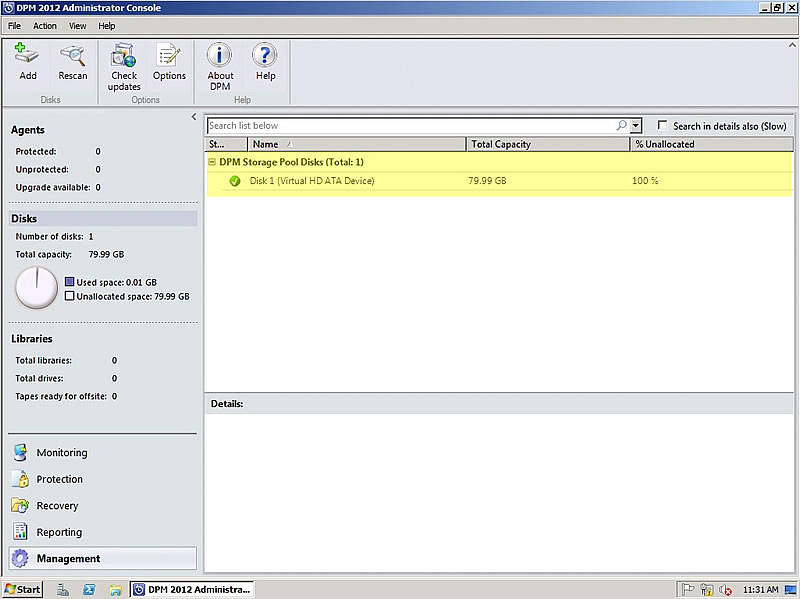800x599 pixels.
Task: Open the DPM Options dialog
Action: click(169, 60)
